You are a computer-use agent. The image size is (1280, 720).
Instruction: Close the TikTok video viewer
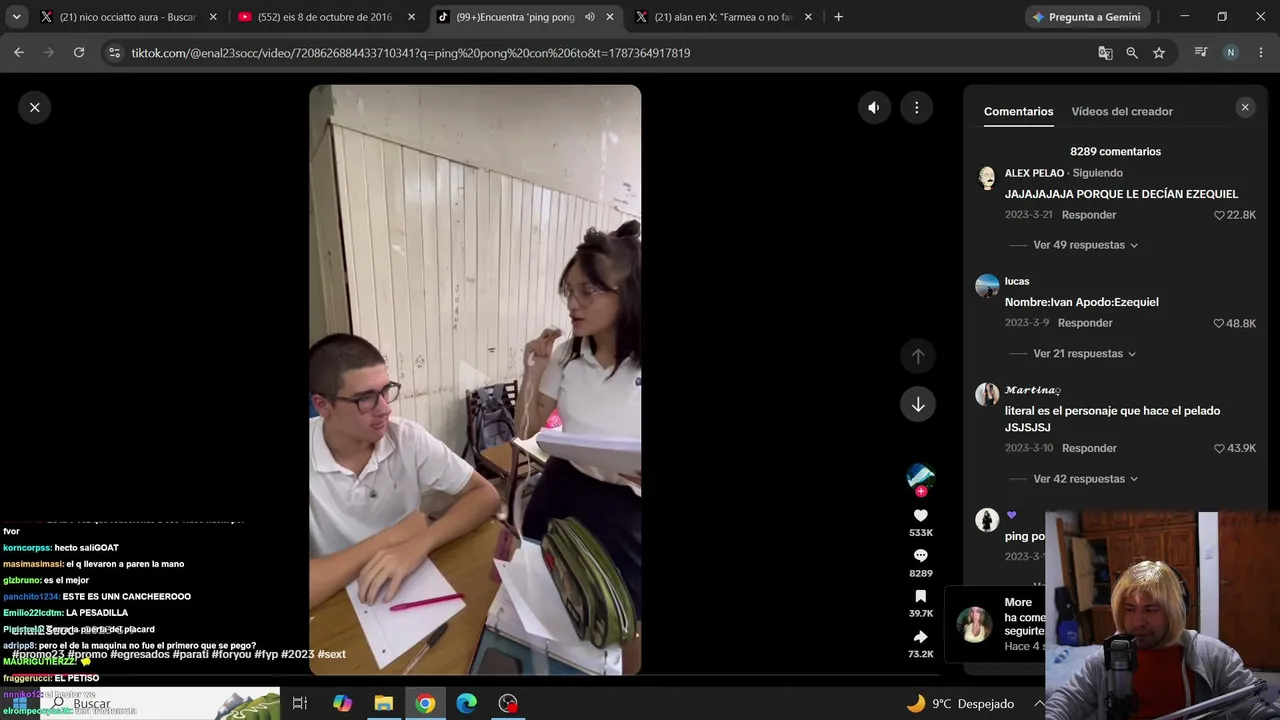point(35,107)
